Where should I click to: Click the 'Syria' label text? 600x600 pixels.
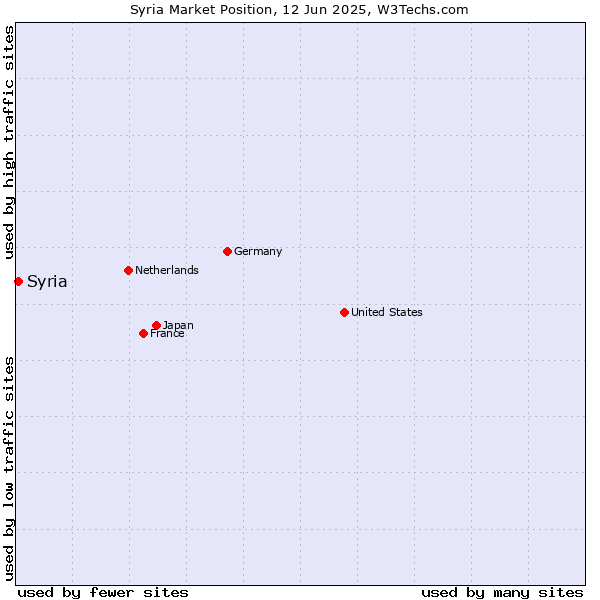click(x=47, y=282)
